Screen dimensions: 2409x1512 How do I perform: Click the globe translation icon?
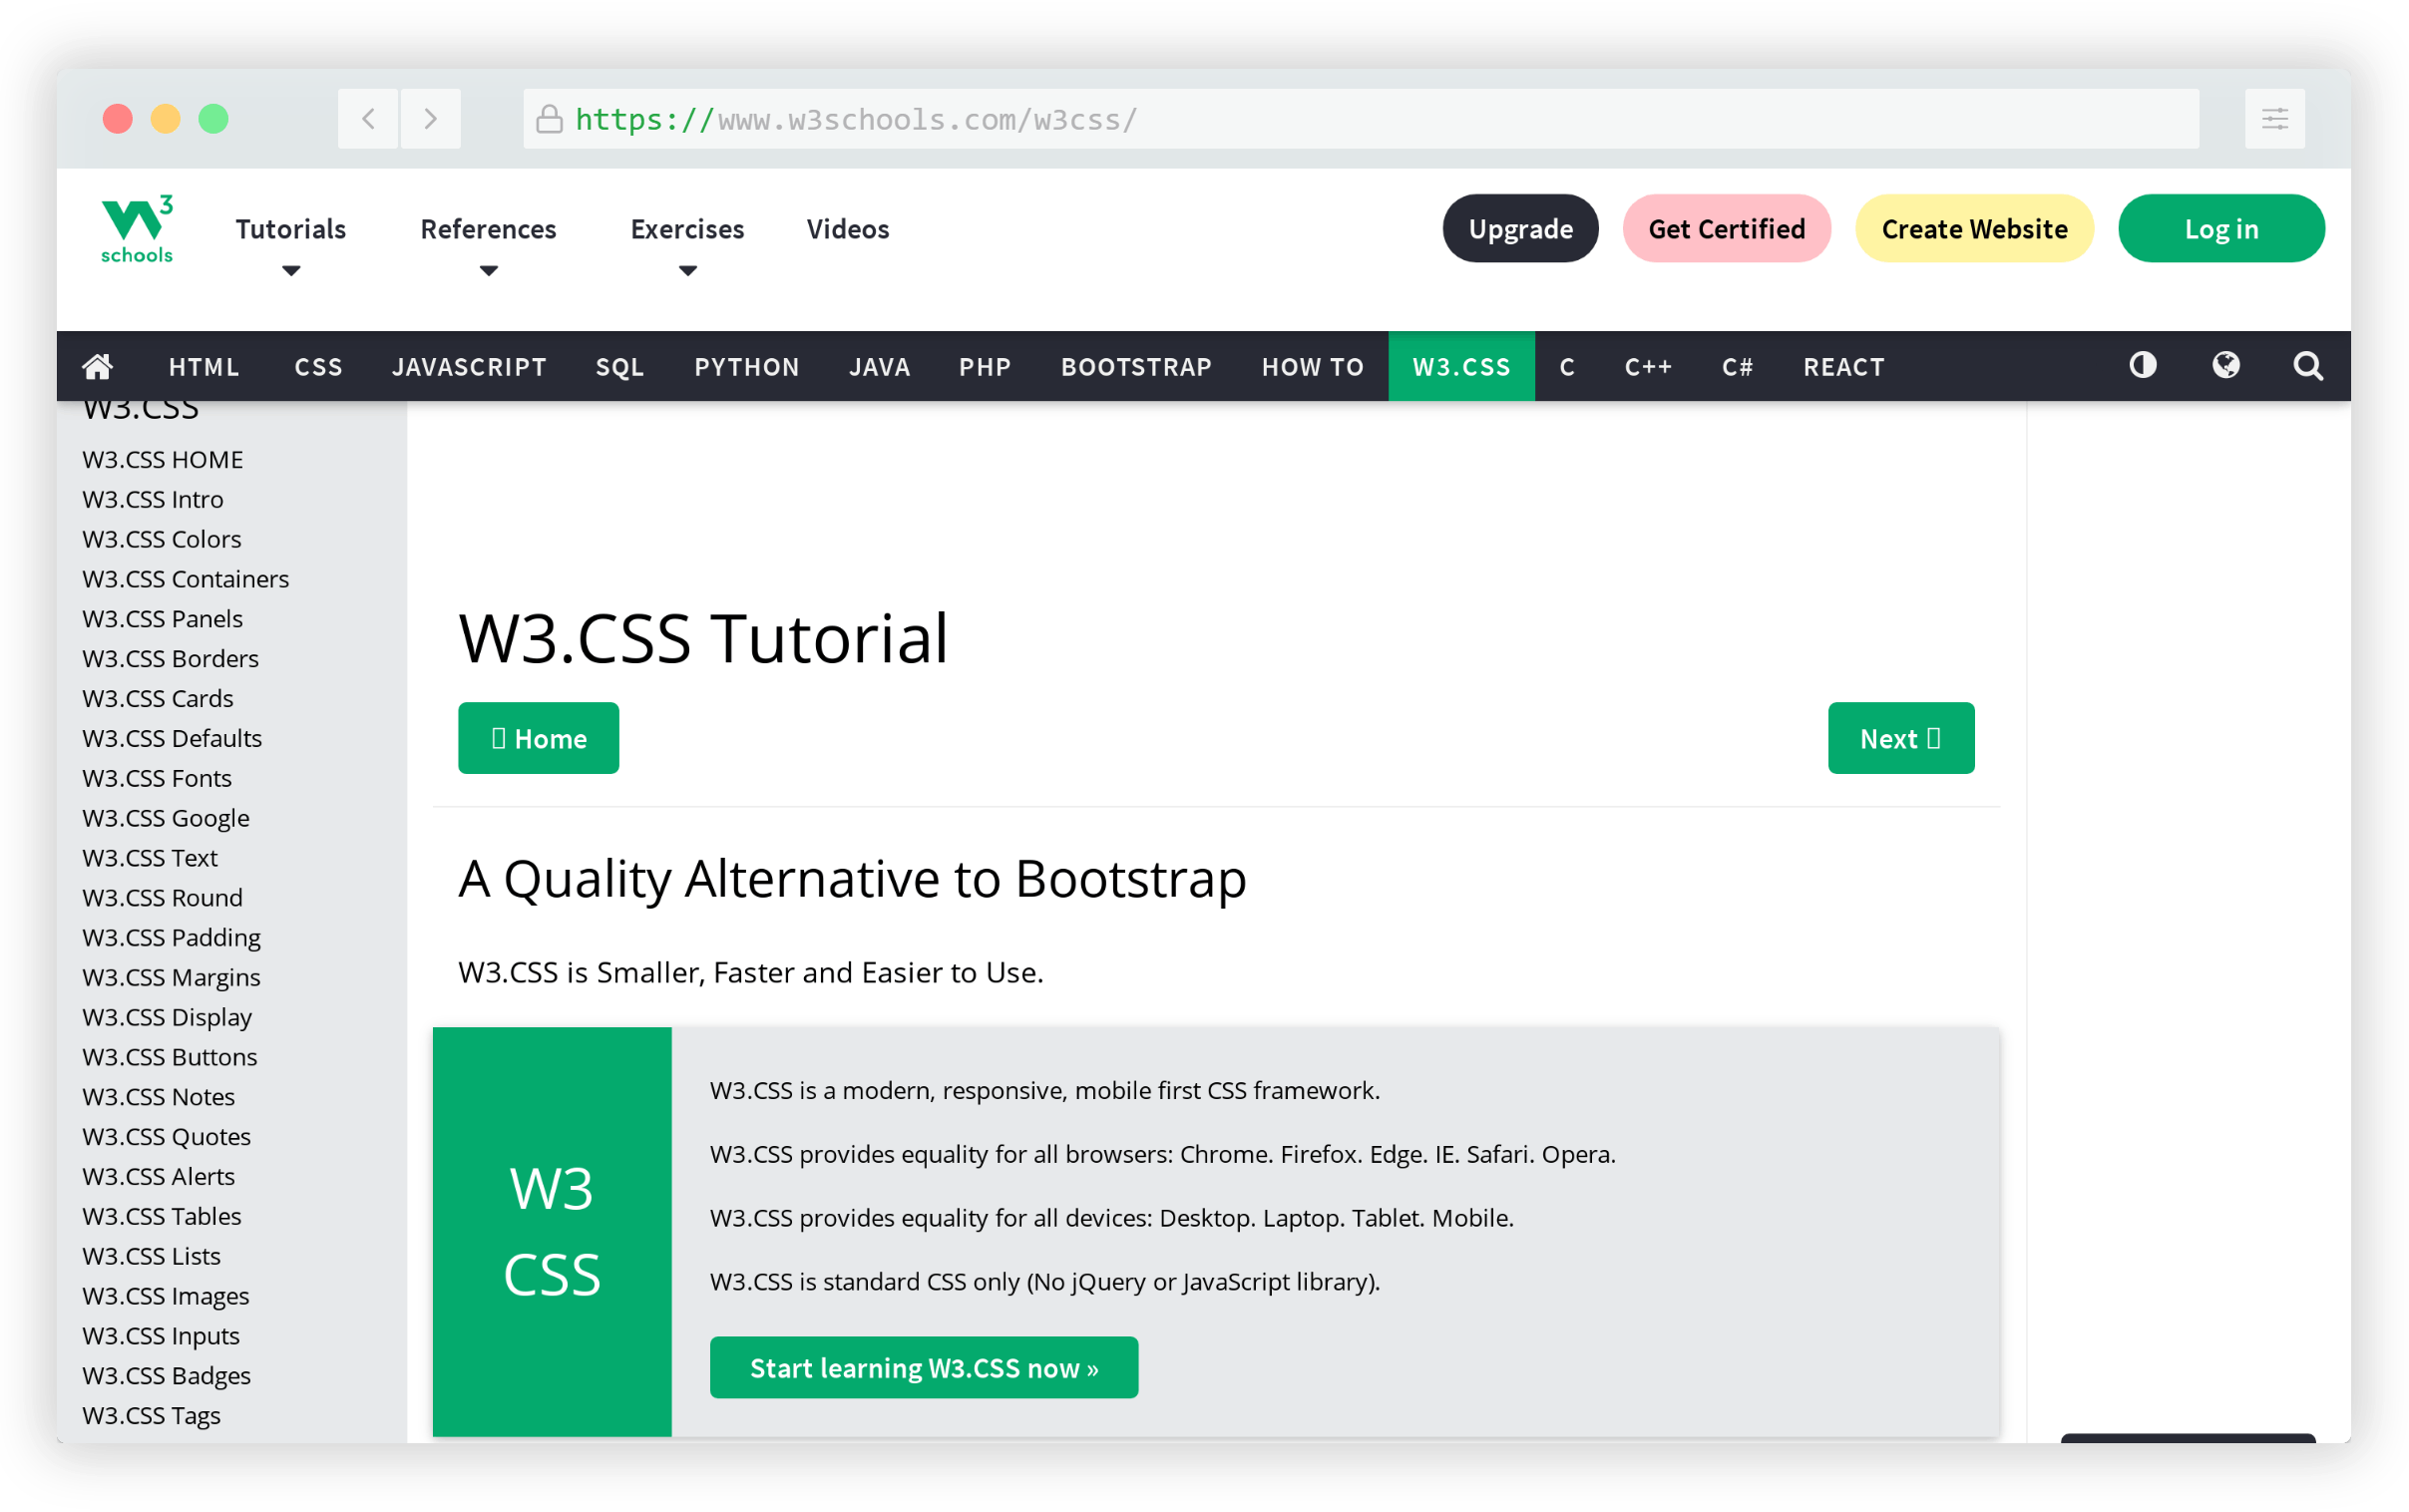2225,366
